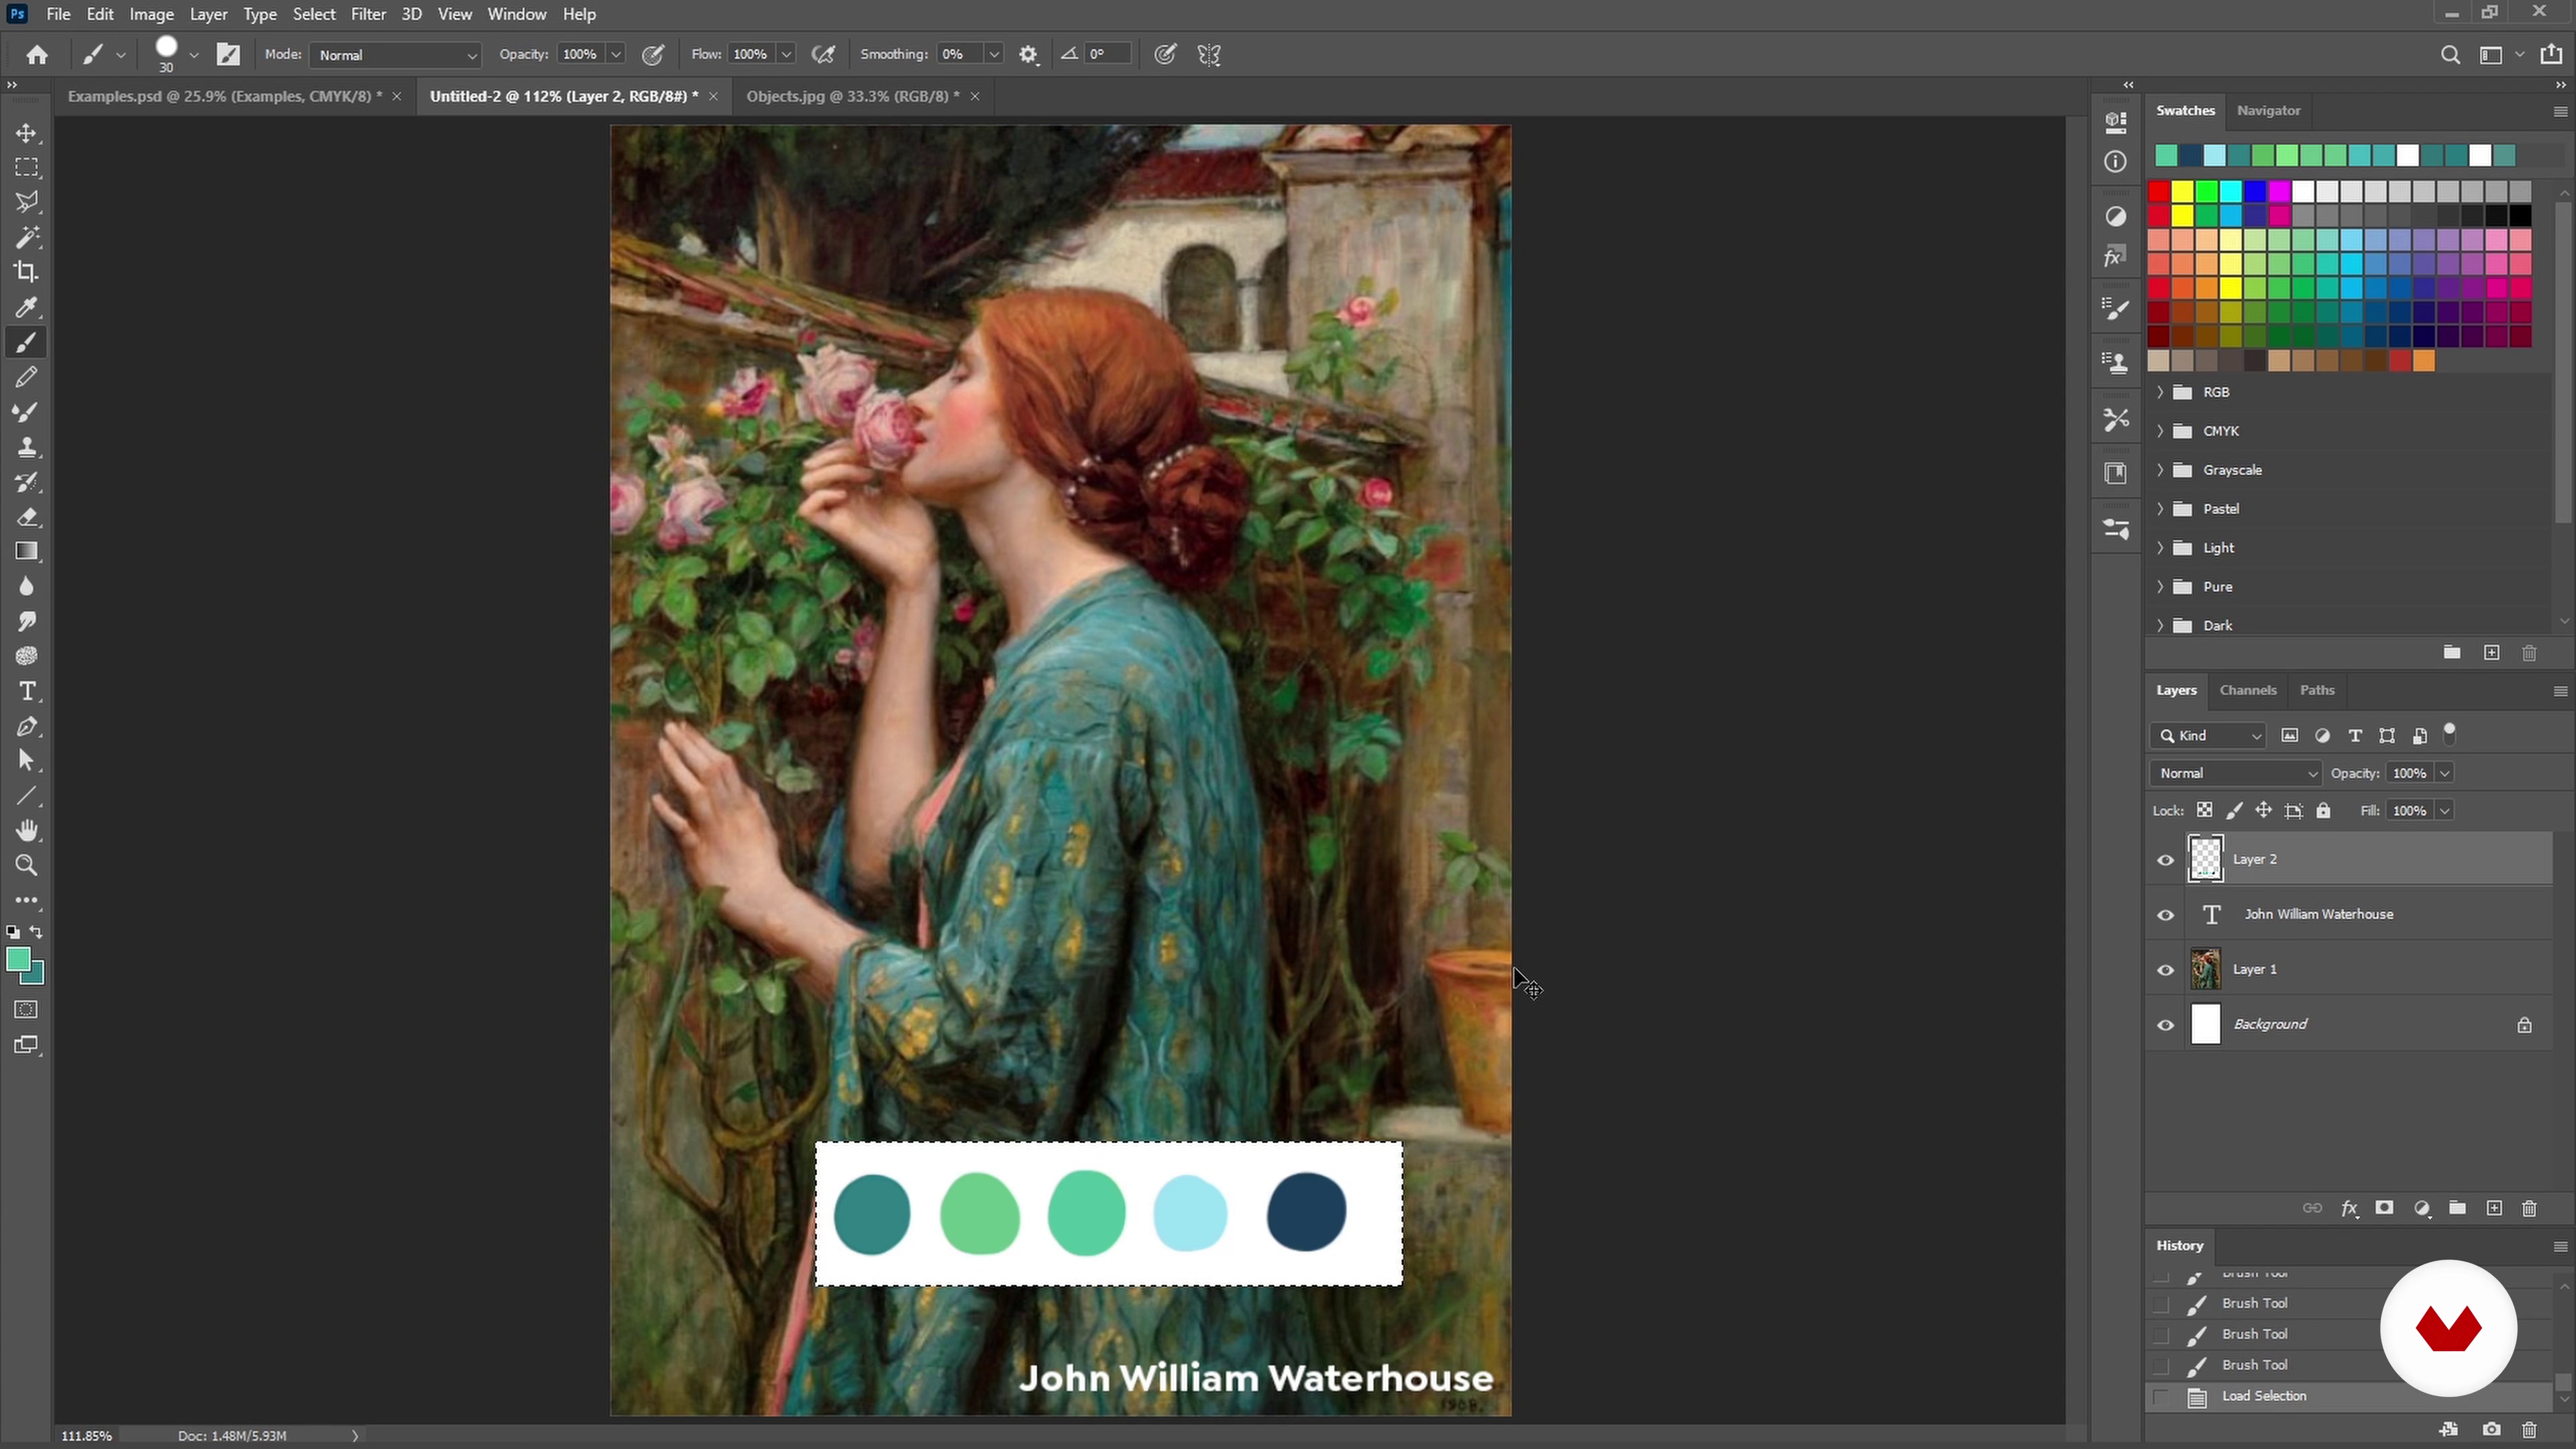The height and width of the screenshot is (1449, 2576).
Task: Select the Pencil tool in toolbar
Action: (27, 377)
